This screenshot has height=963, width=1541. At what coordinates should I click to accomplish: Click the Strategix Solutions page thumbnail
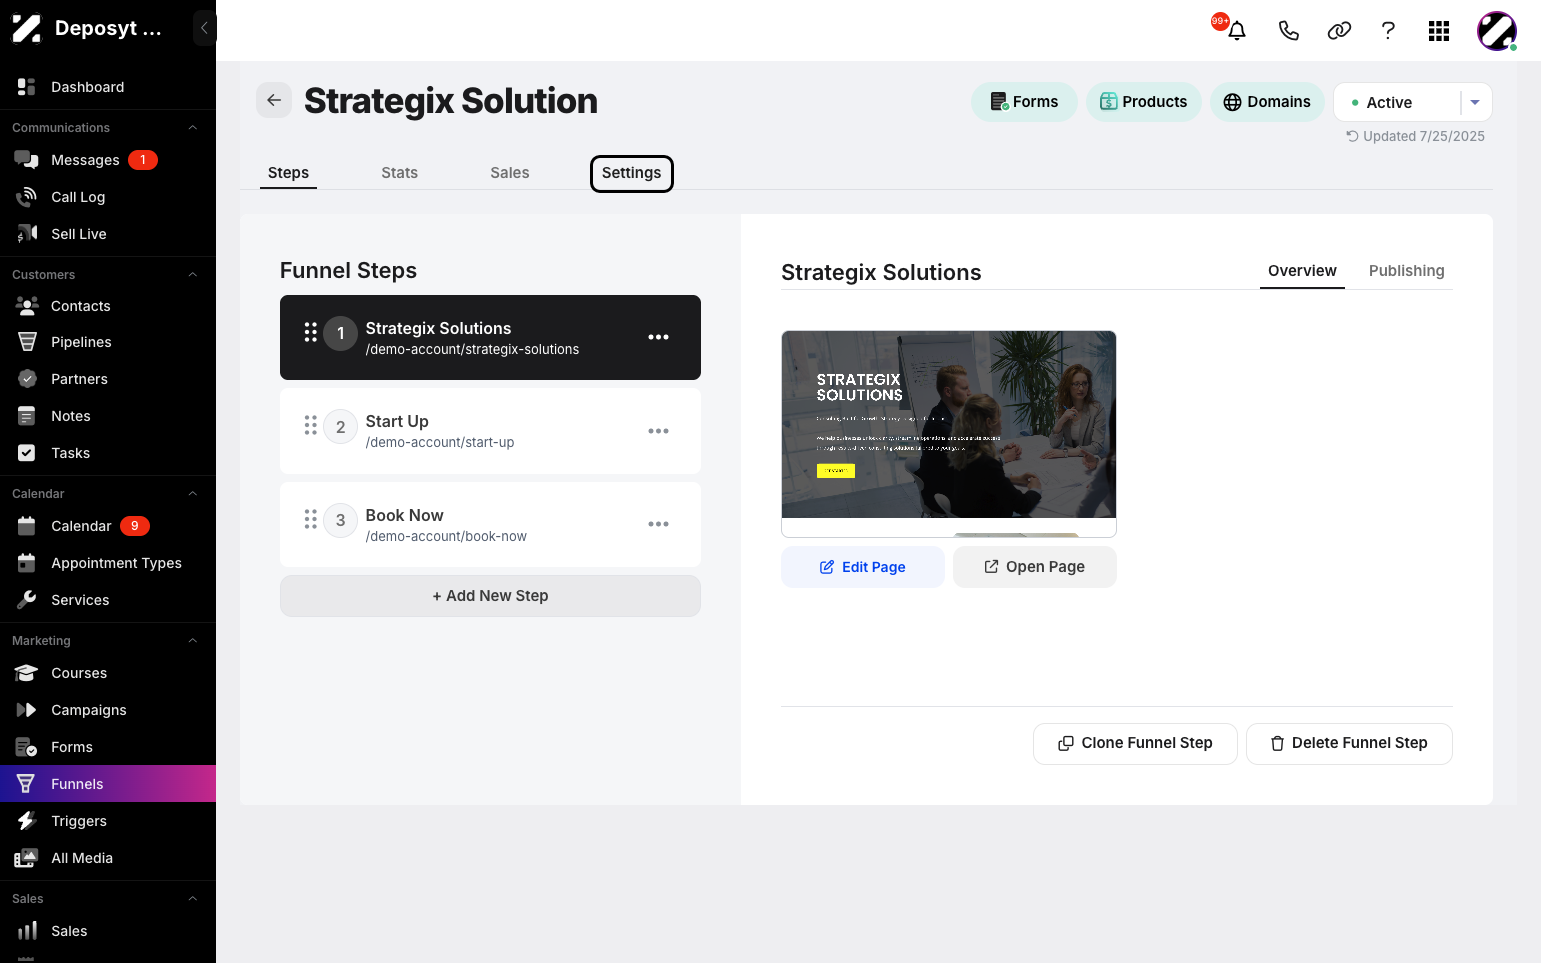(x=949, y=434)
